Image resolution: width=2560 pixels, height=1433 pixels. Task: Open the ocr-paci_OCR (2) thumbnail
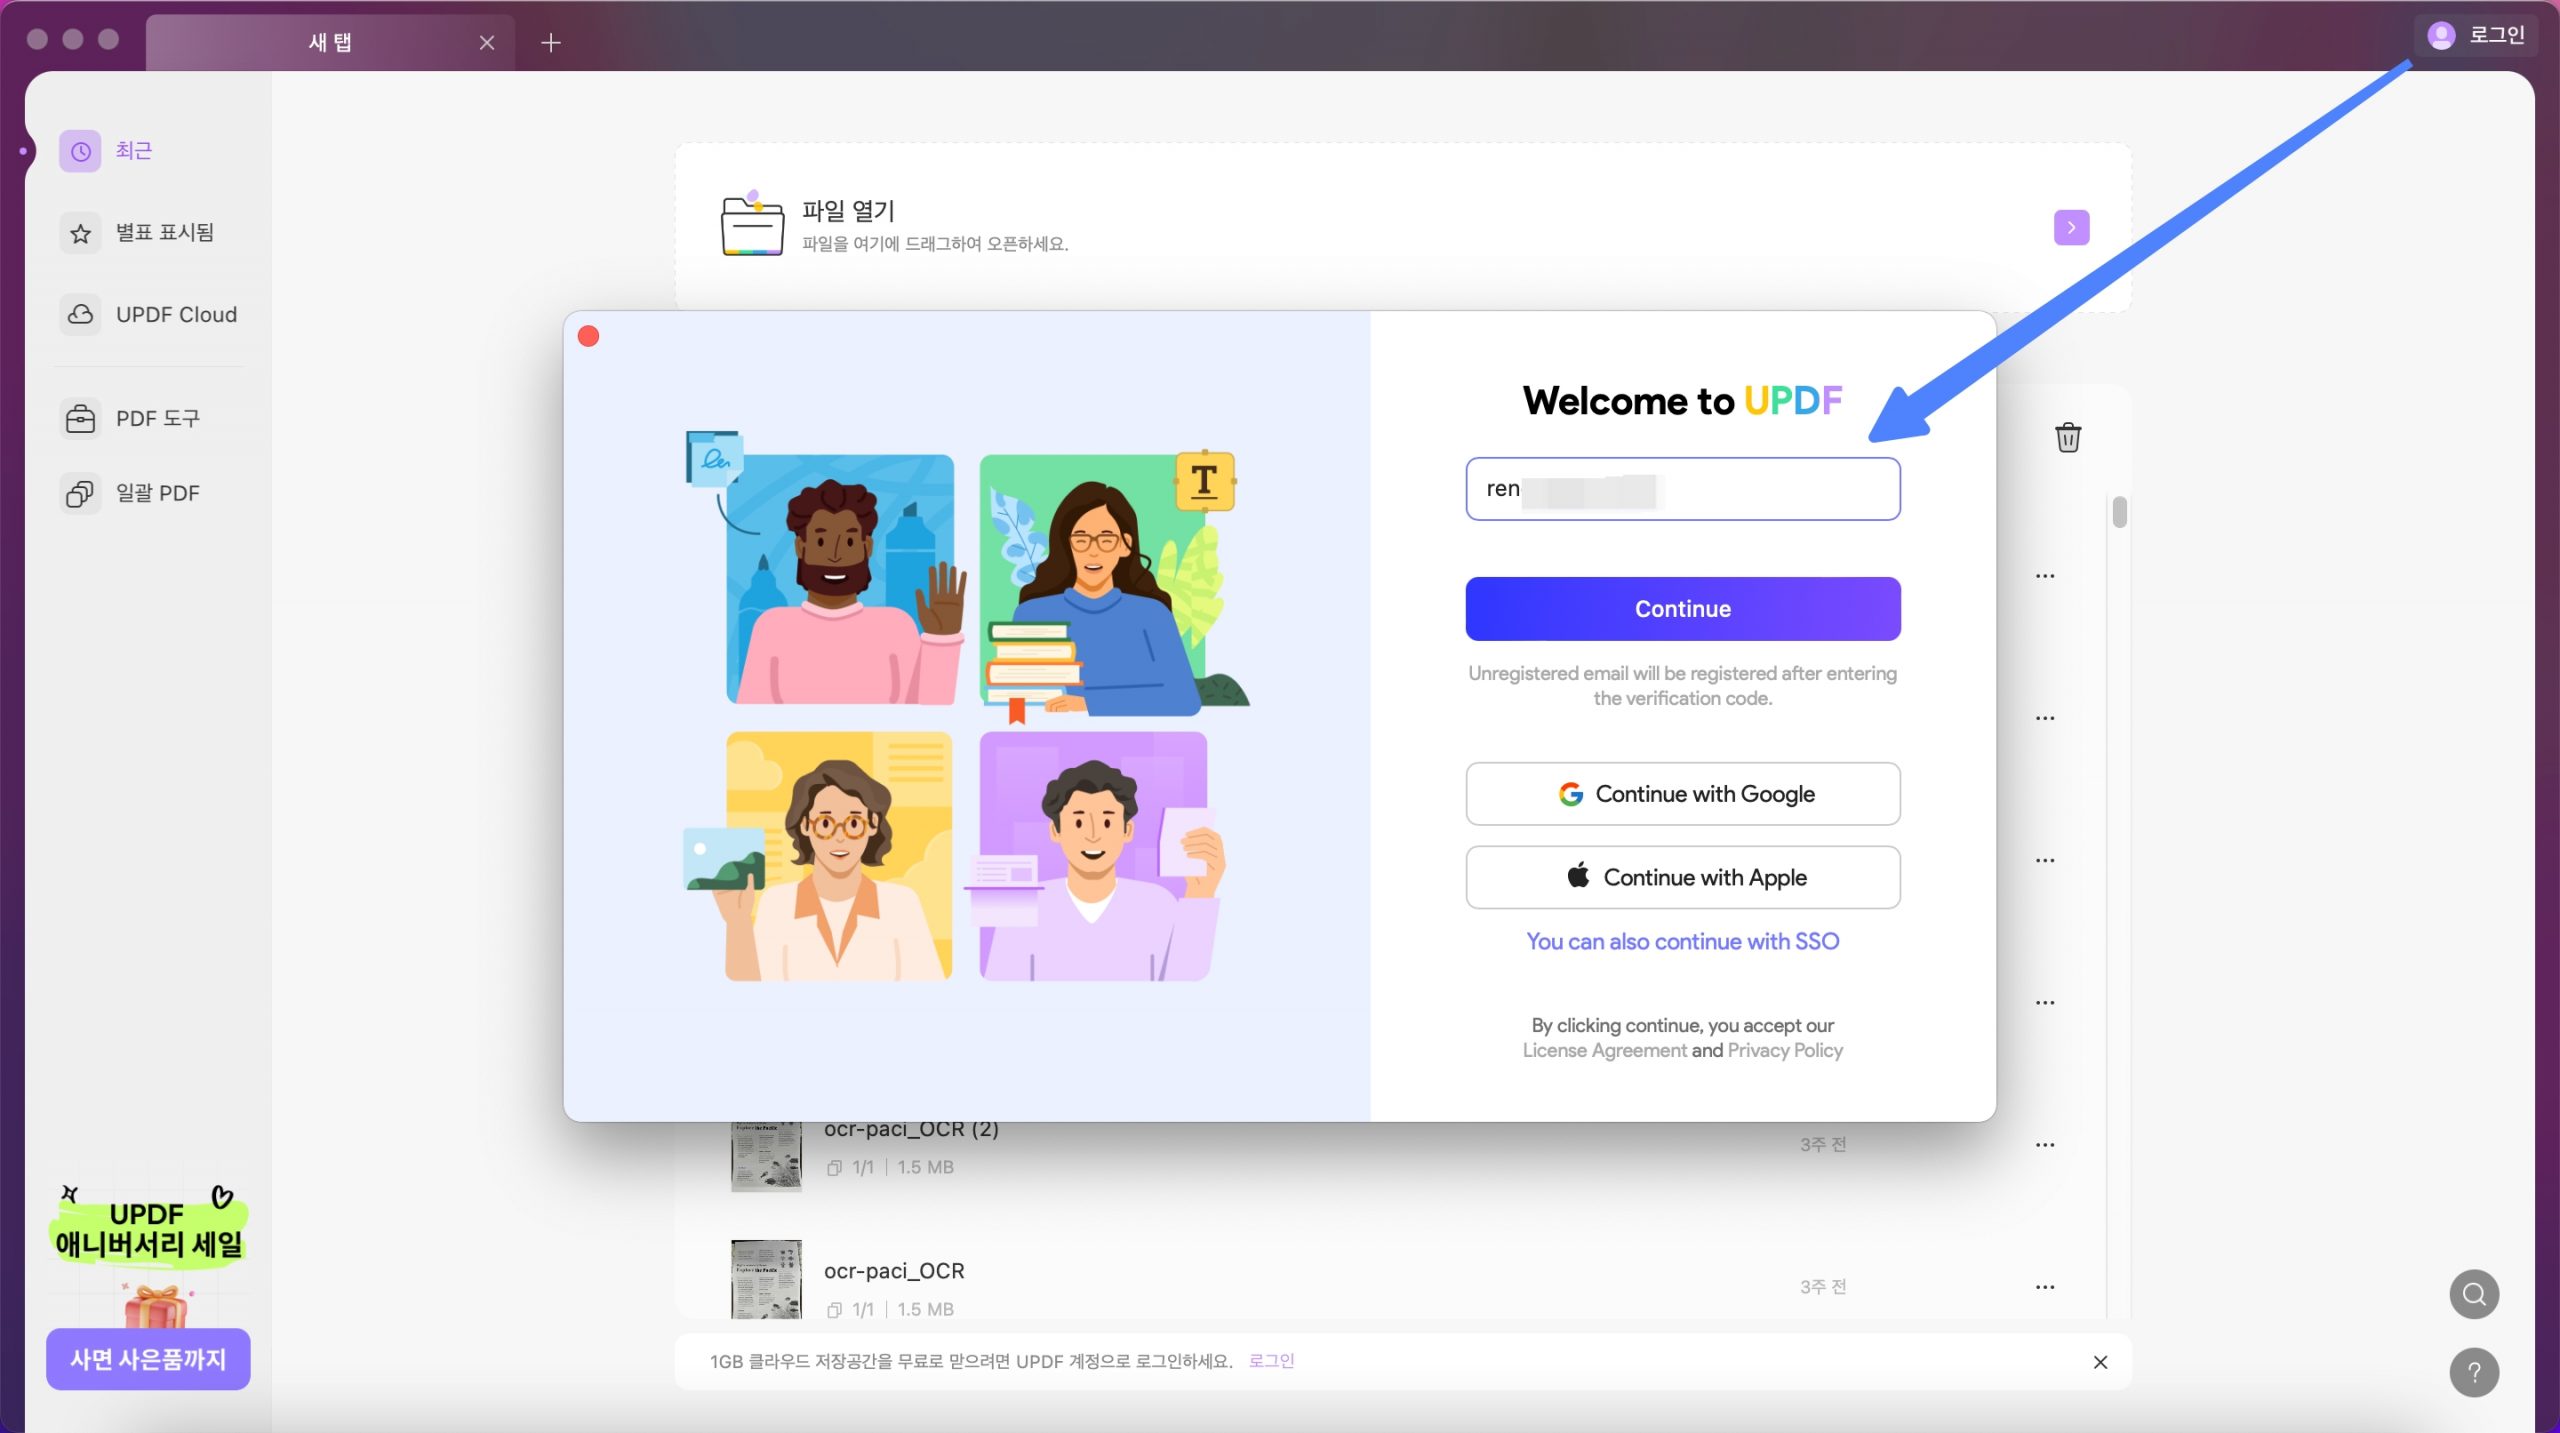pyautogui.click(x=766, y=1157)
